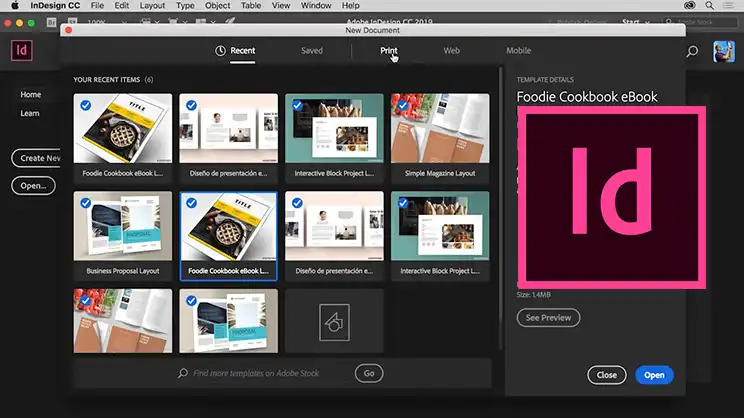Open the Help menu
744x418 pixels.
click(351, 6)
